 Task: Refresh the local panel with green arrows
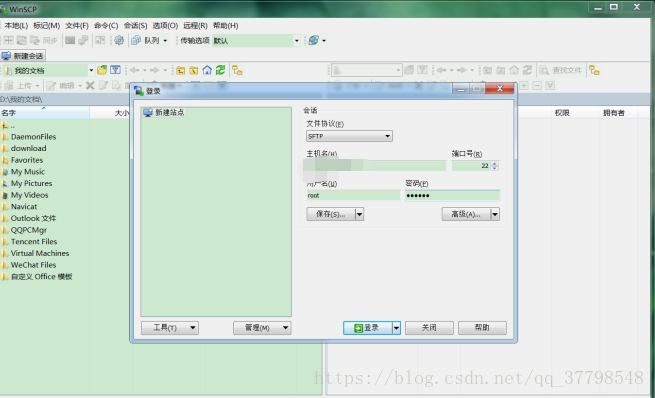[x=221, y=70]
